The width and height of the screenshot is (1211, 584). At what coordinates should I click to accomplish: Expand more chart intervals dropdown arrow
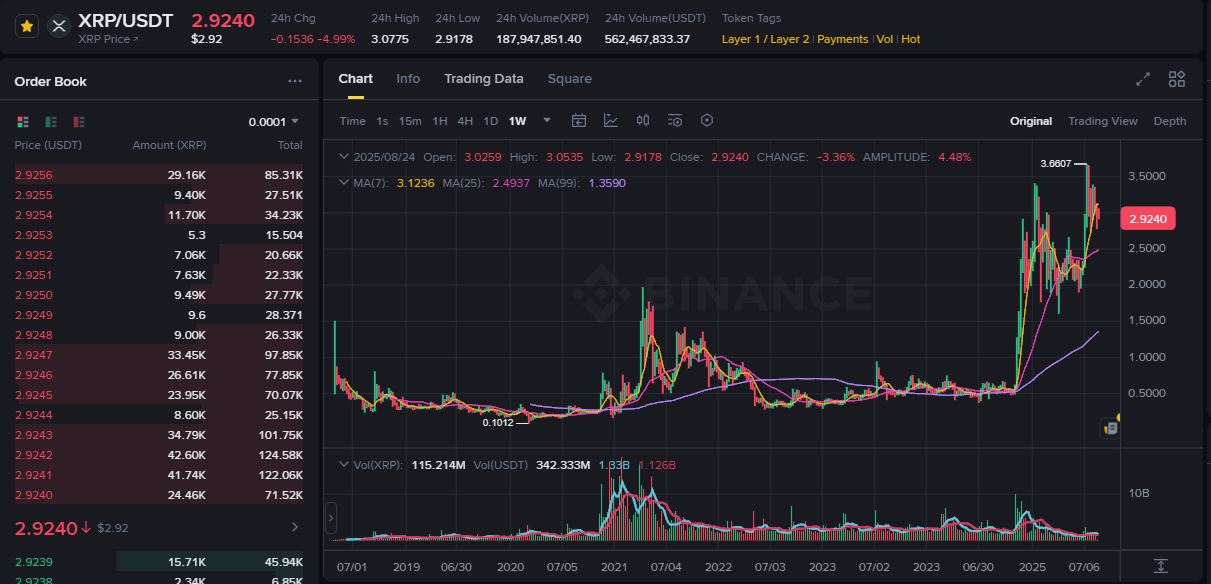point(547,121)
